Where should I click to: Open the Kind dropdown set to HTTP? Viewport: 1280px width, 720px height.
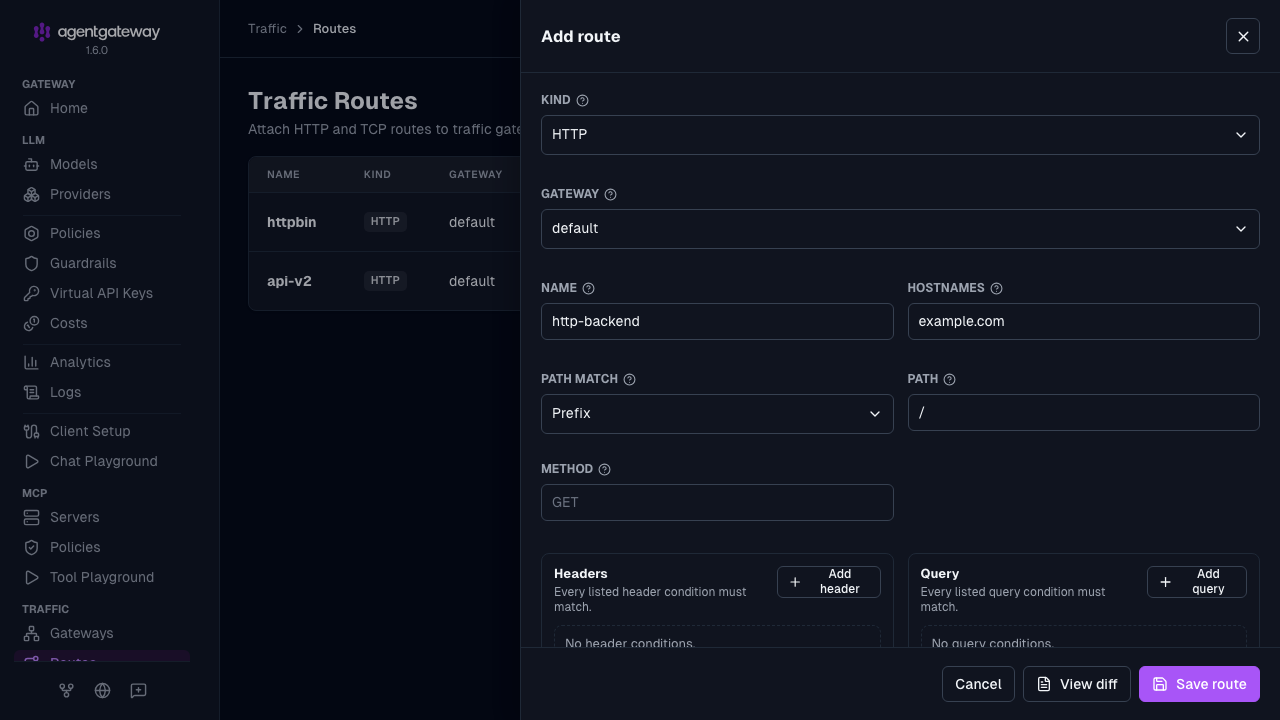tap(900, 135)
